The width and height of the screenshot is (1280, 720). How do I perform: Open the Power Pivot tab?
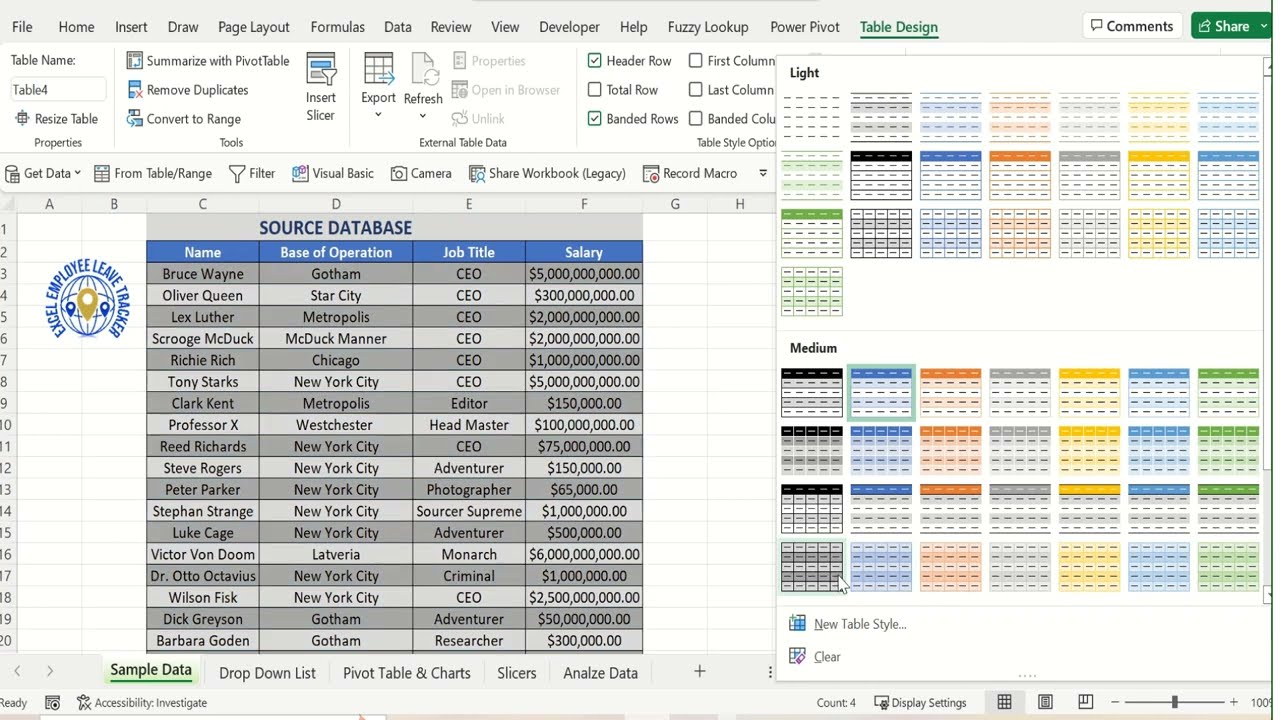[805, 27]
